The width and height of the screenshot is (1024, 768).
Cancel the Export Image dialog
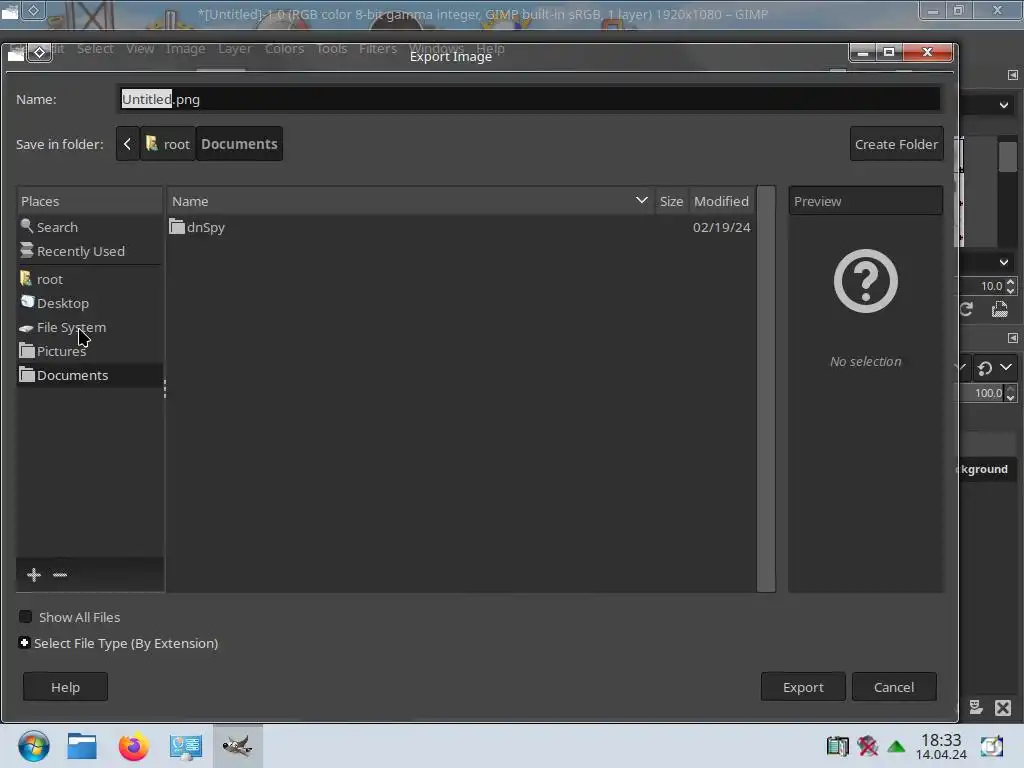point(894,687)
